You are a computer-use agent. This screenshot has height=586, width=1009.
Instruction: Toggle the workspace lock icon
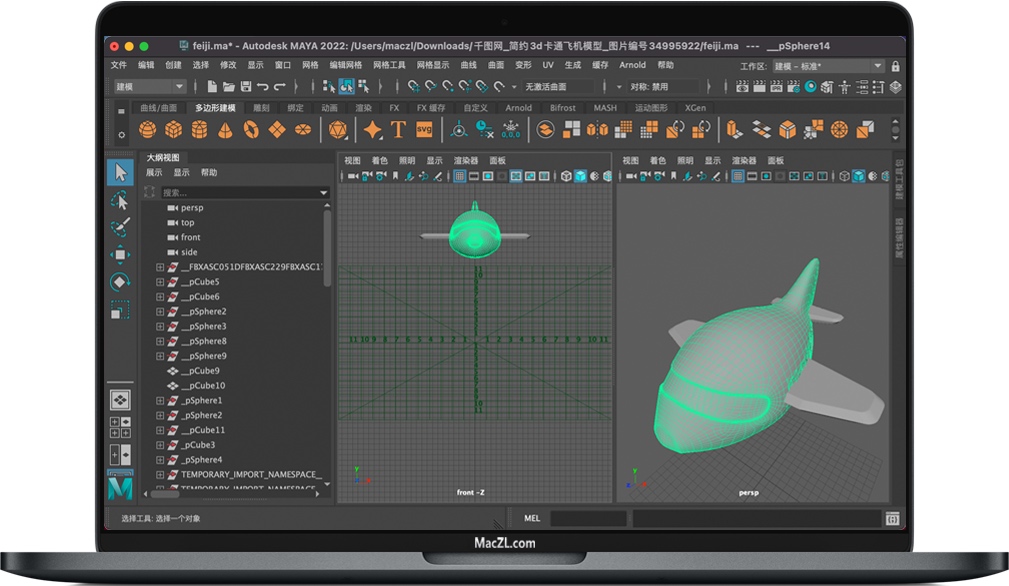click(x=894, y=66)
